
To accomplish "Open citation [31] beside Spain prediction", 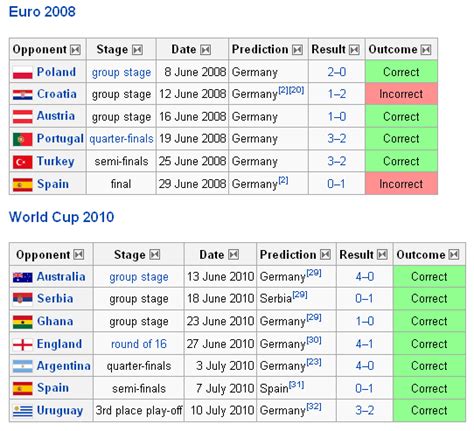I will [x=296, y=385].
